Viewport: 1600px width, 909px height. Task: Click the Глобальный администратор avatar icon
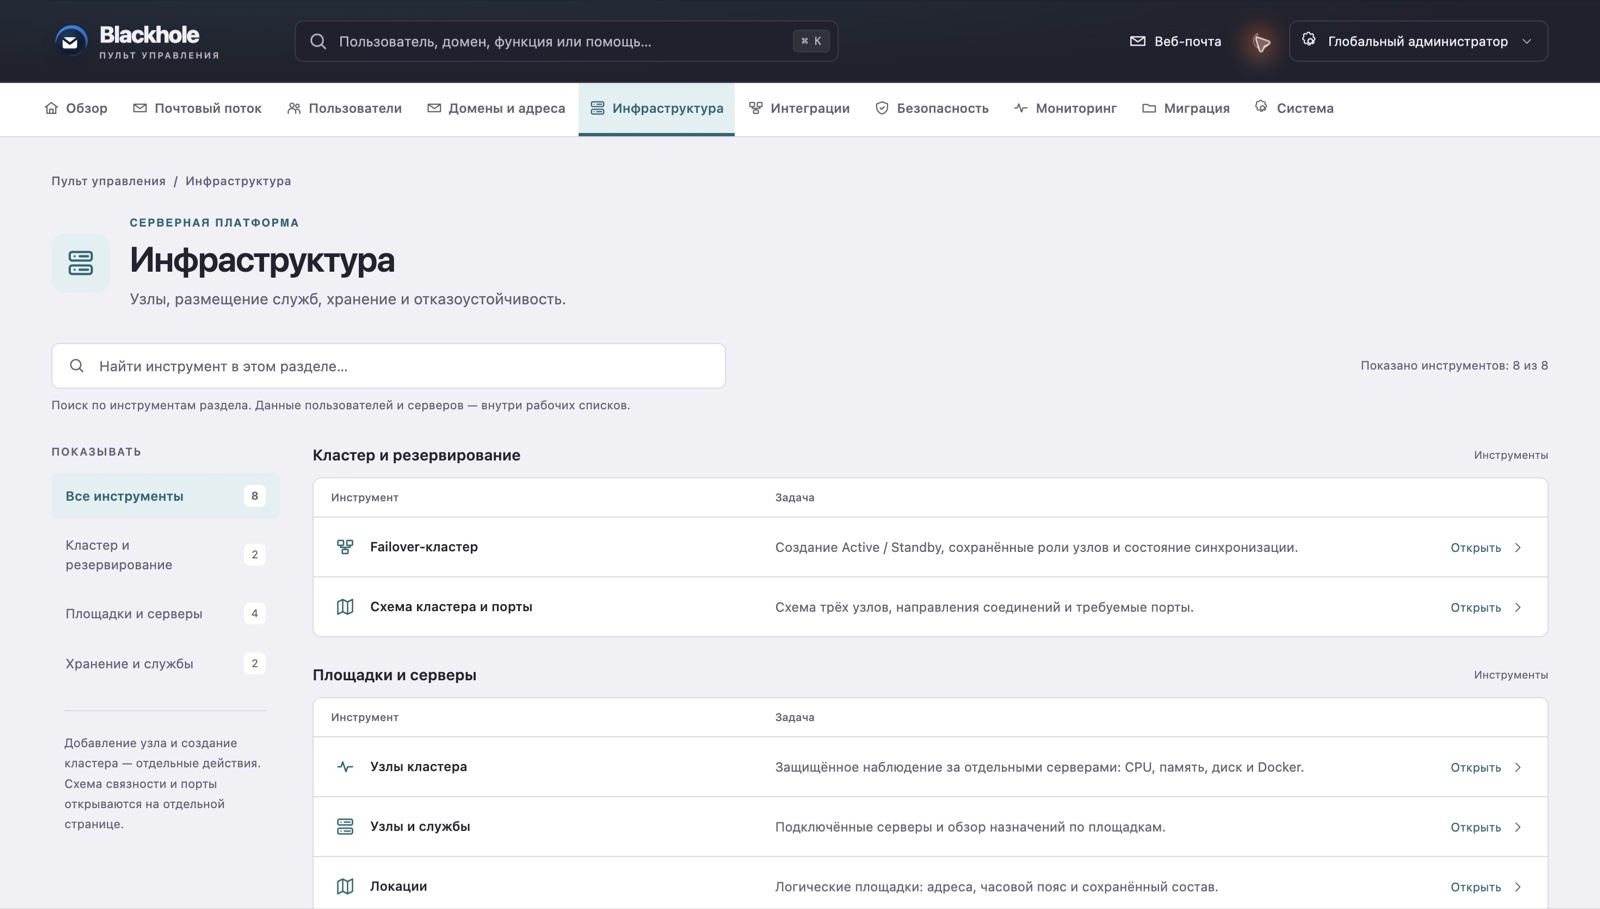(1309, 40)
